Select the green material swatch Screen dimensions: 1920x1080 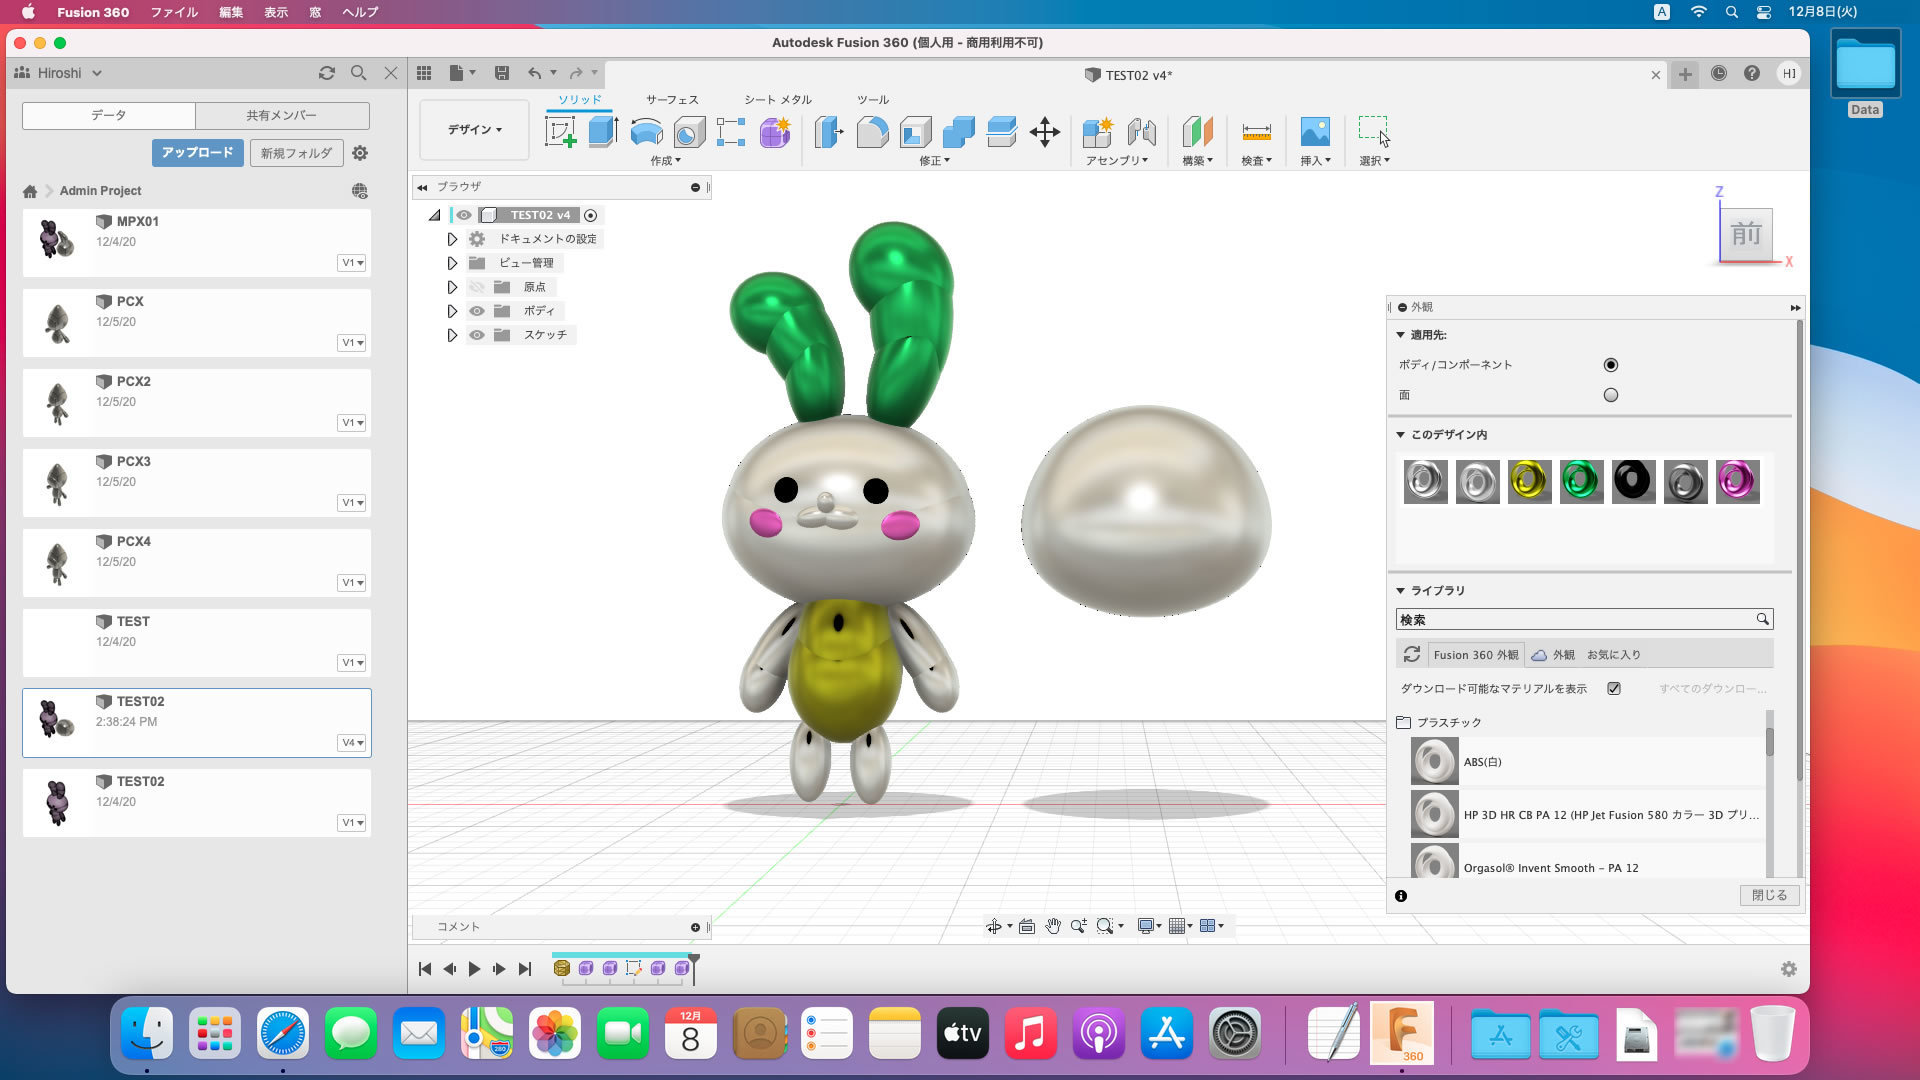(1581, 481)
